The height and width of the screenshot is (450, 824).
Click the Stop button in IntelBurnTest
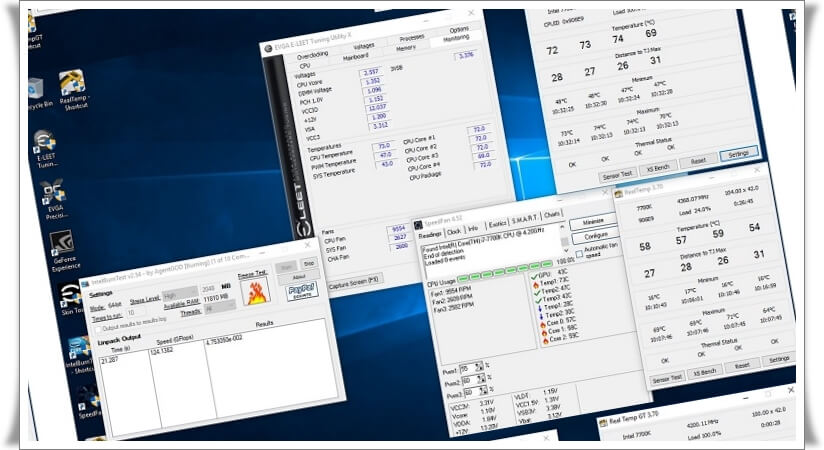point(309,263)
